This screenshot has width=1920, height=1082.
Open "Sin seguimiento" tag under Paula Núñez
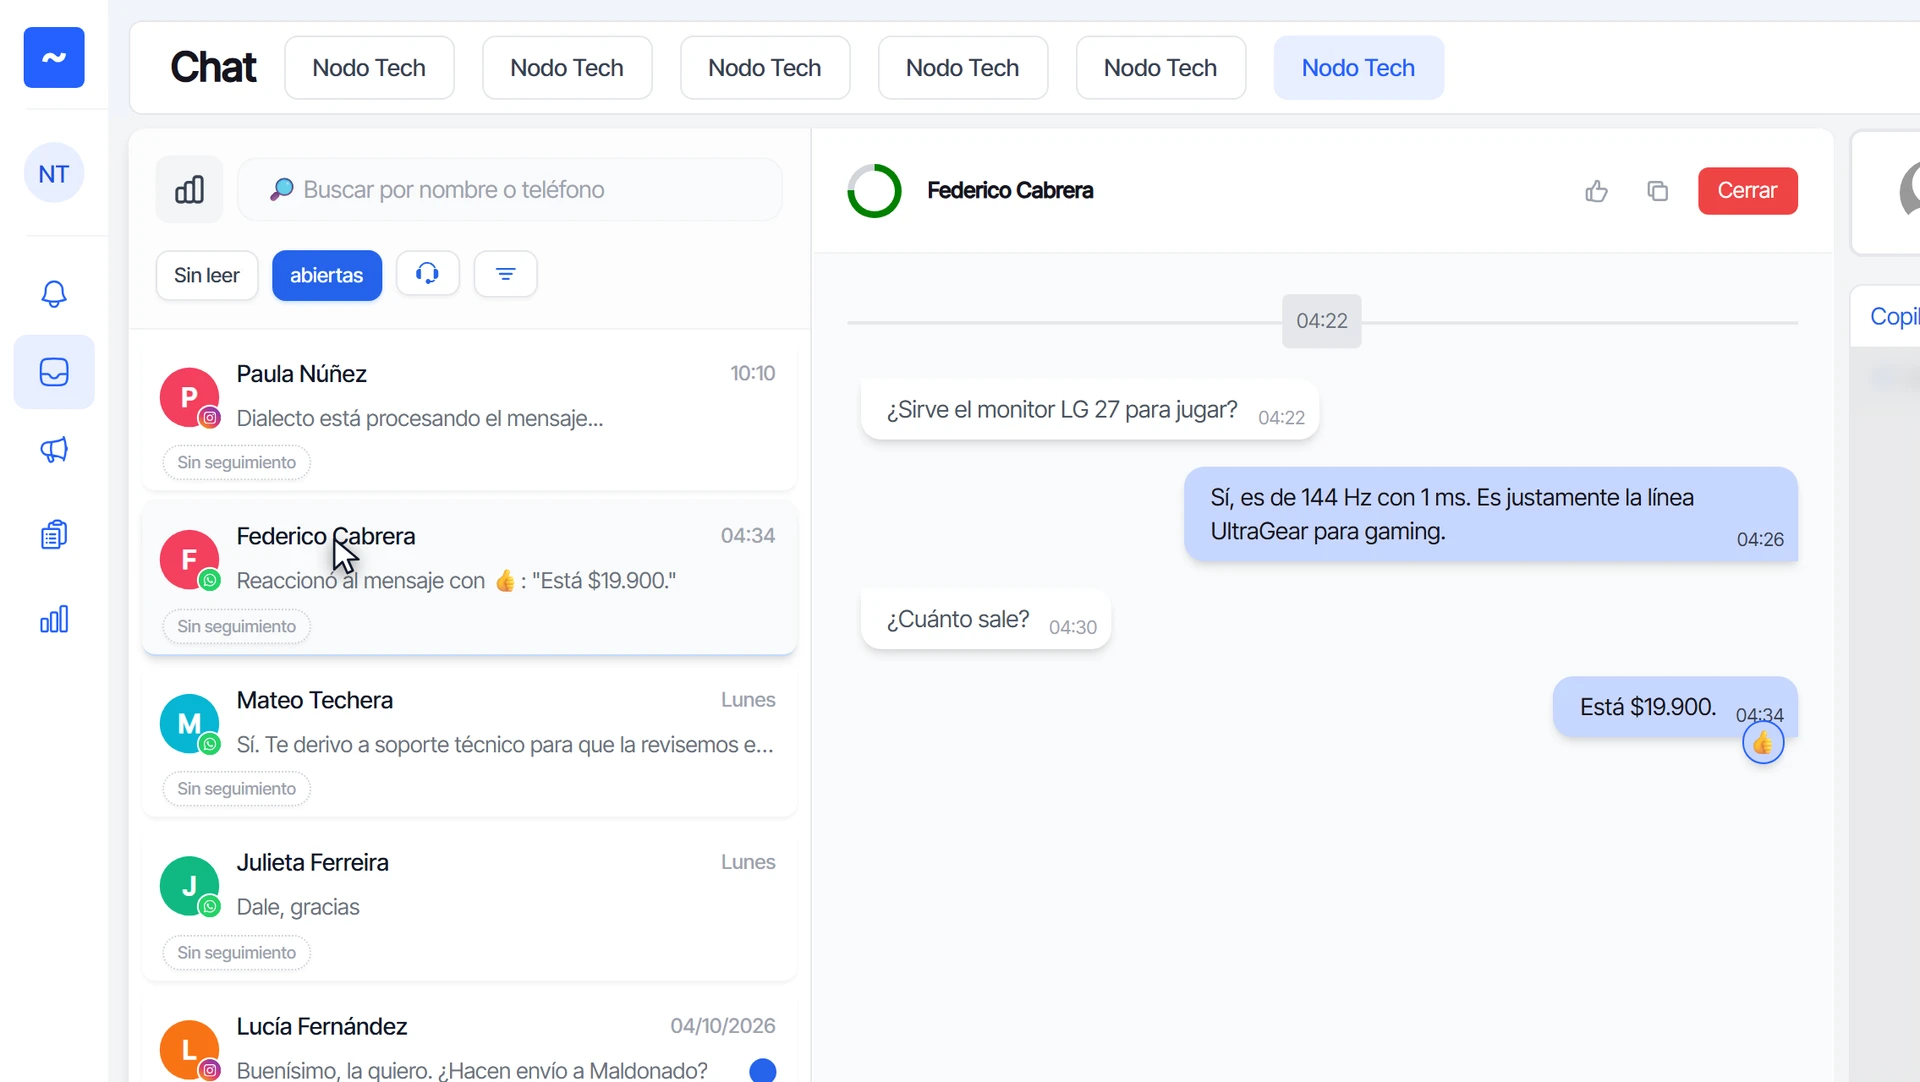[x=237, y=463]
